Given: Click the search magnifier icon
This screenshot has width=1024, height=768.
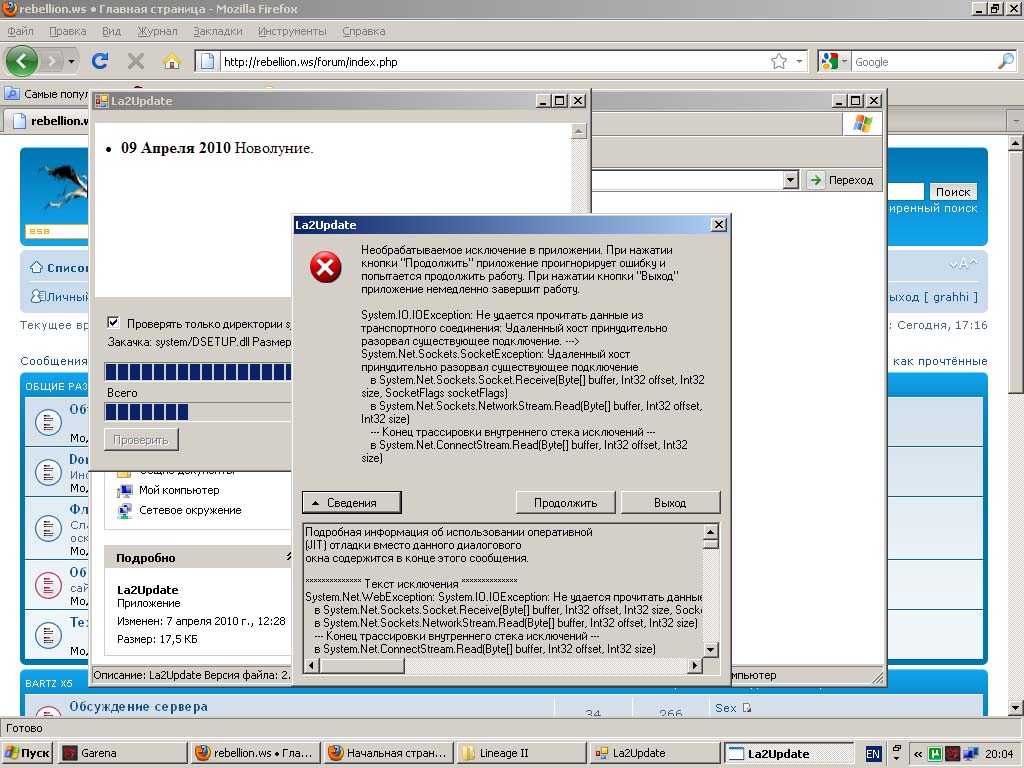Looking at the screenshot, I should pos(1006,61).
